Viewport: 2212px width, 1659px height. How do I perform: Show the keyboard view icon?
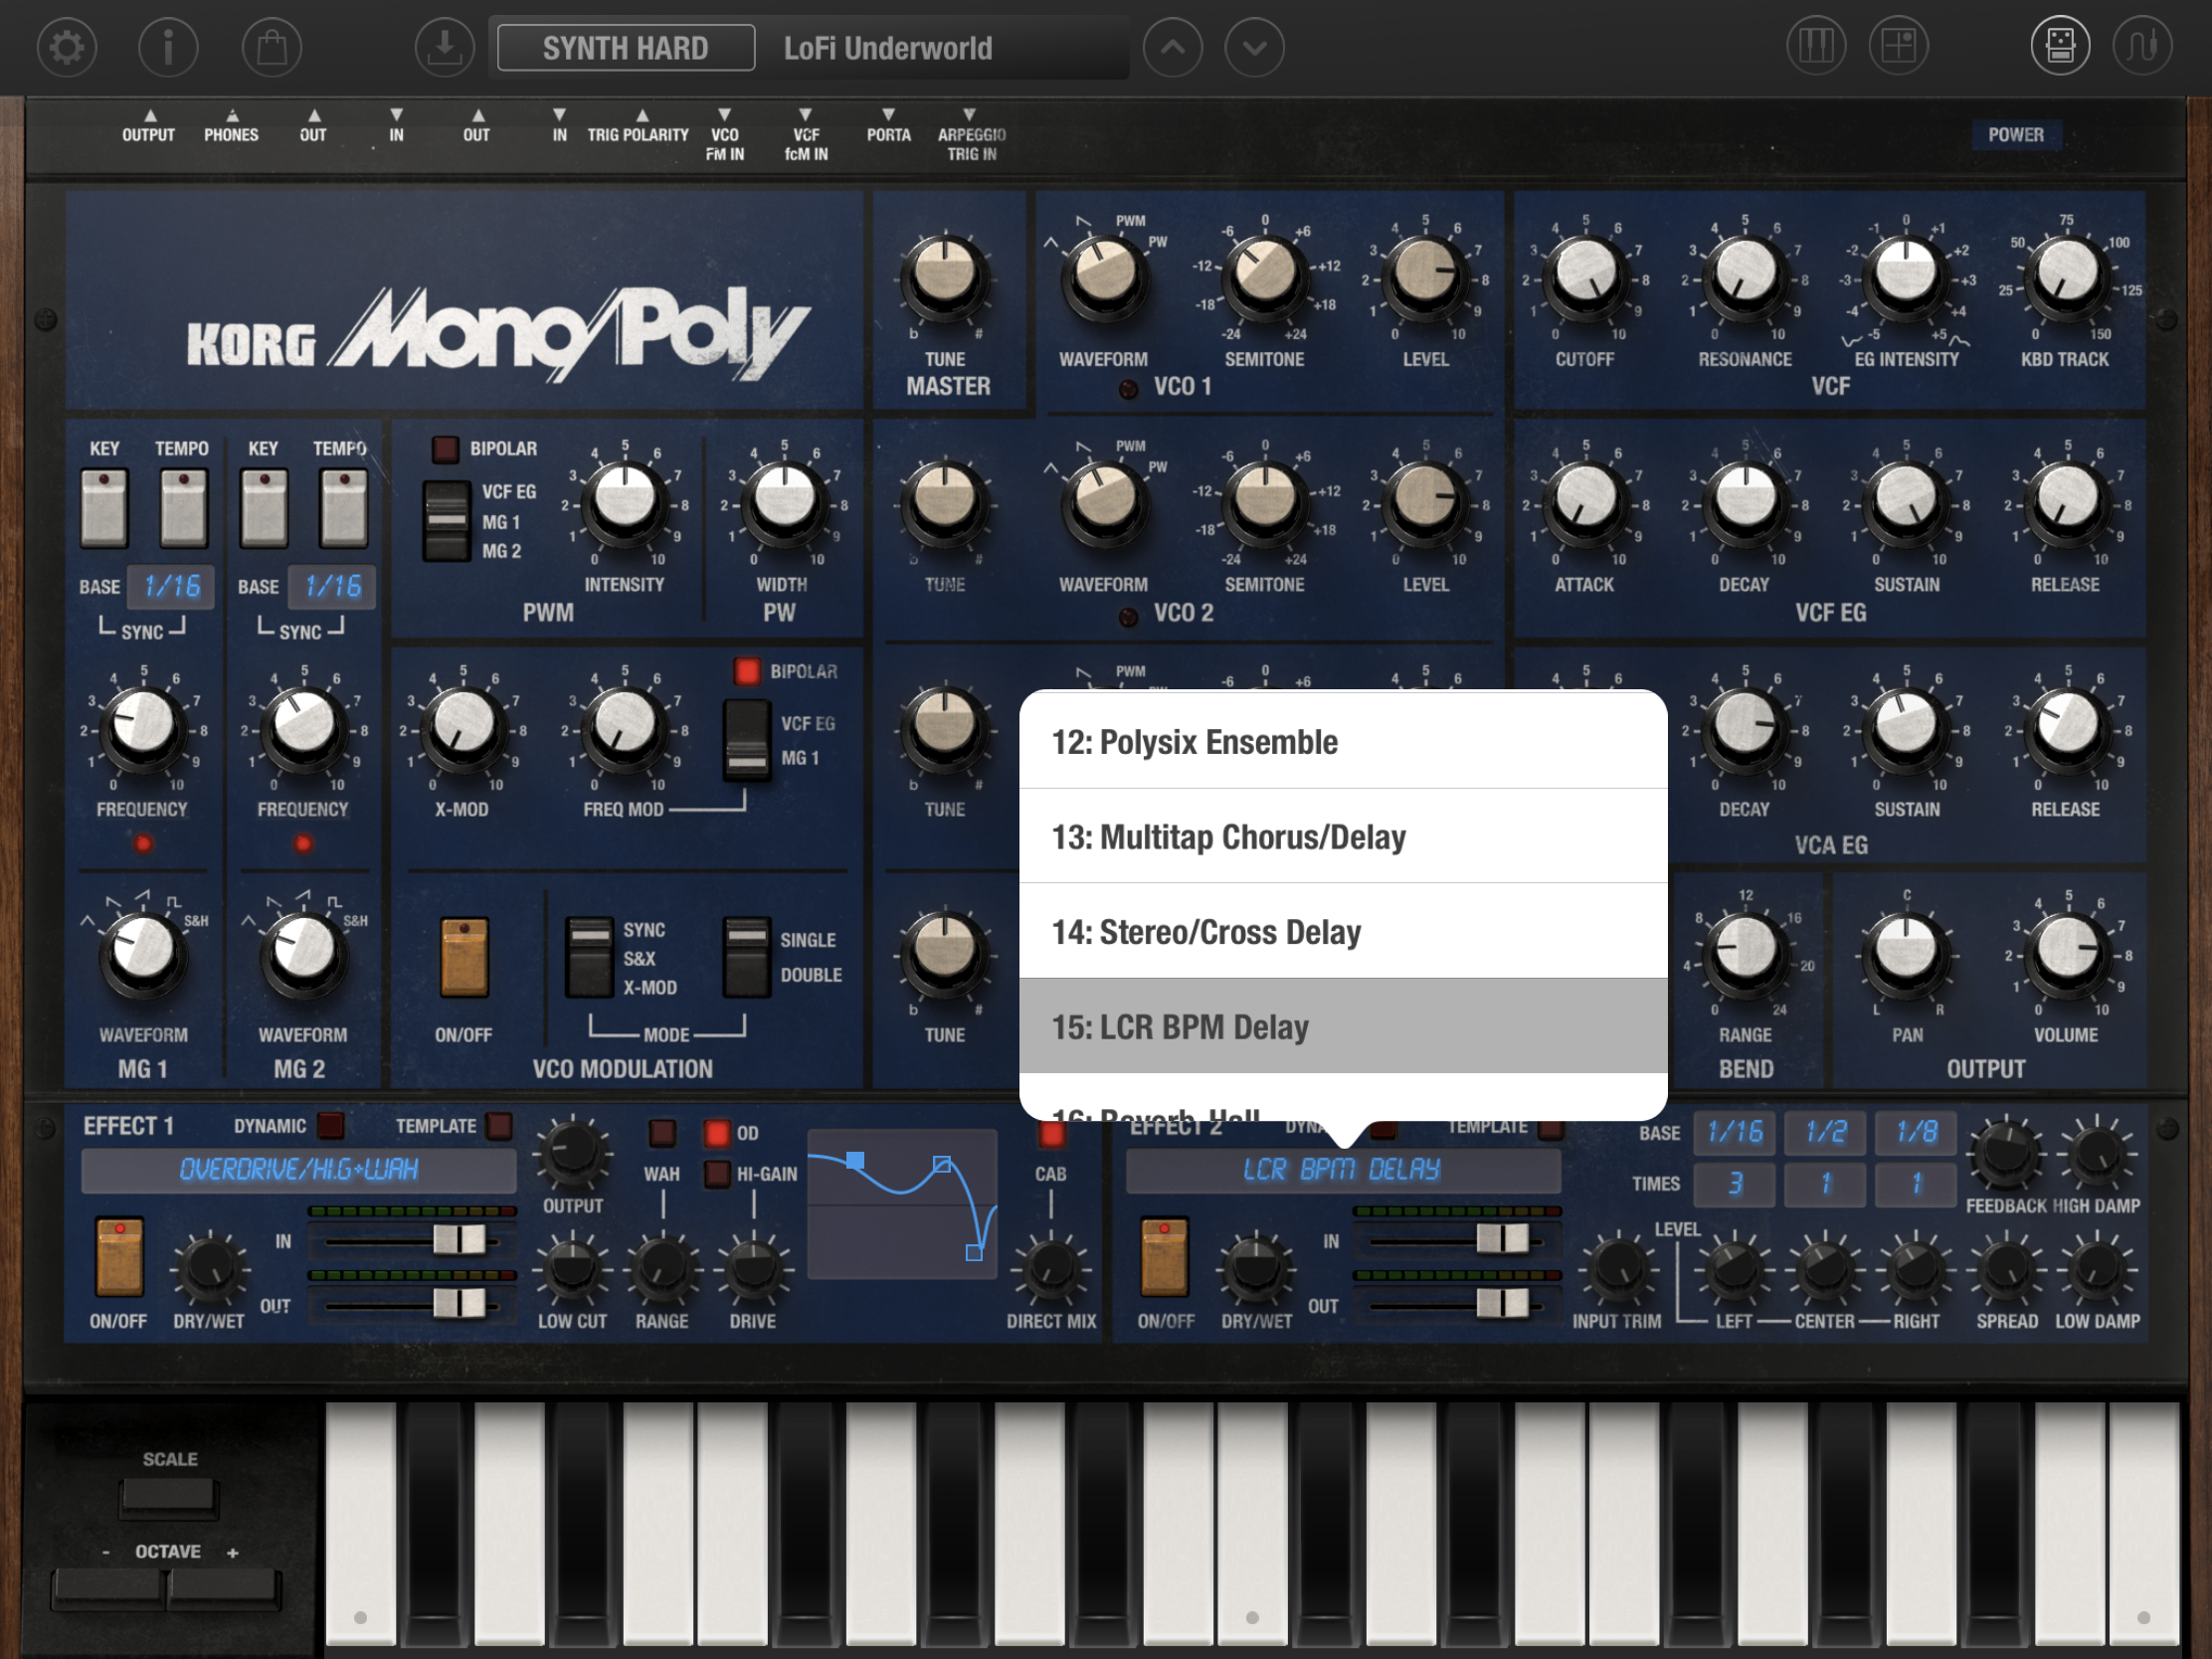1816,46
